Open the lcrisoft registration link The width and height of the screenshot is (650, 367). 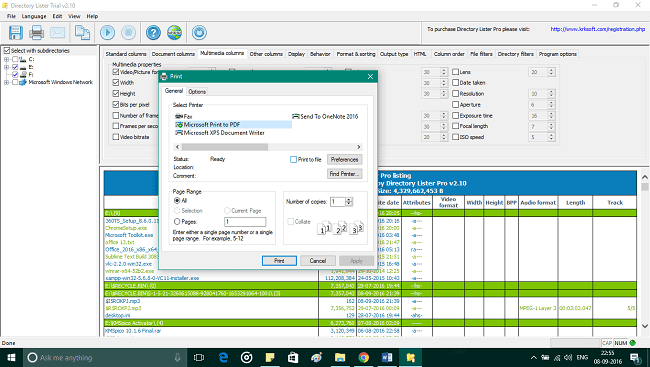tap(597, 29)
